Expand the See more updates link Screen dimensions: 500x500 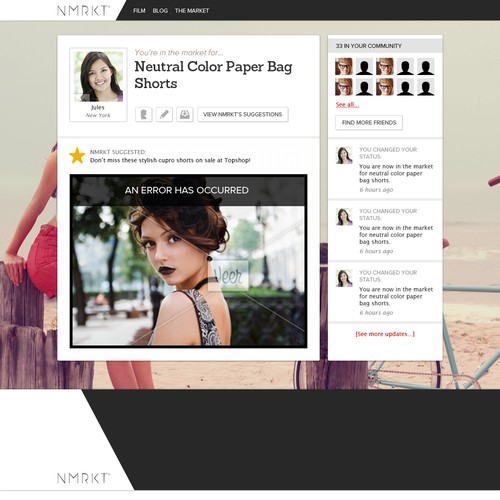[x=385, y=334]
